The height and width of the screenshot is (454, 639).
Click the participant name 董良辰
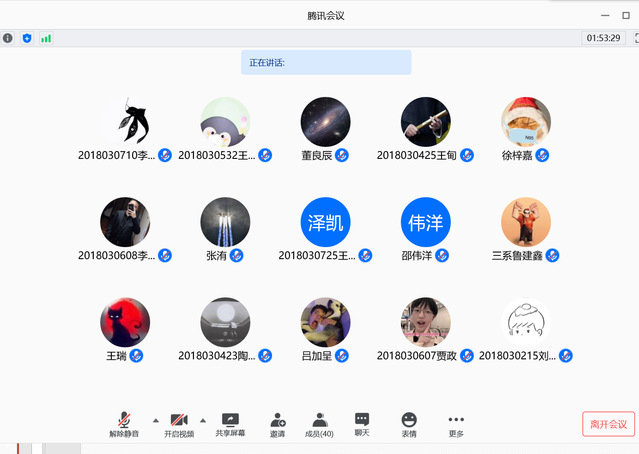coord(316,155)
